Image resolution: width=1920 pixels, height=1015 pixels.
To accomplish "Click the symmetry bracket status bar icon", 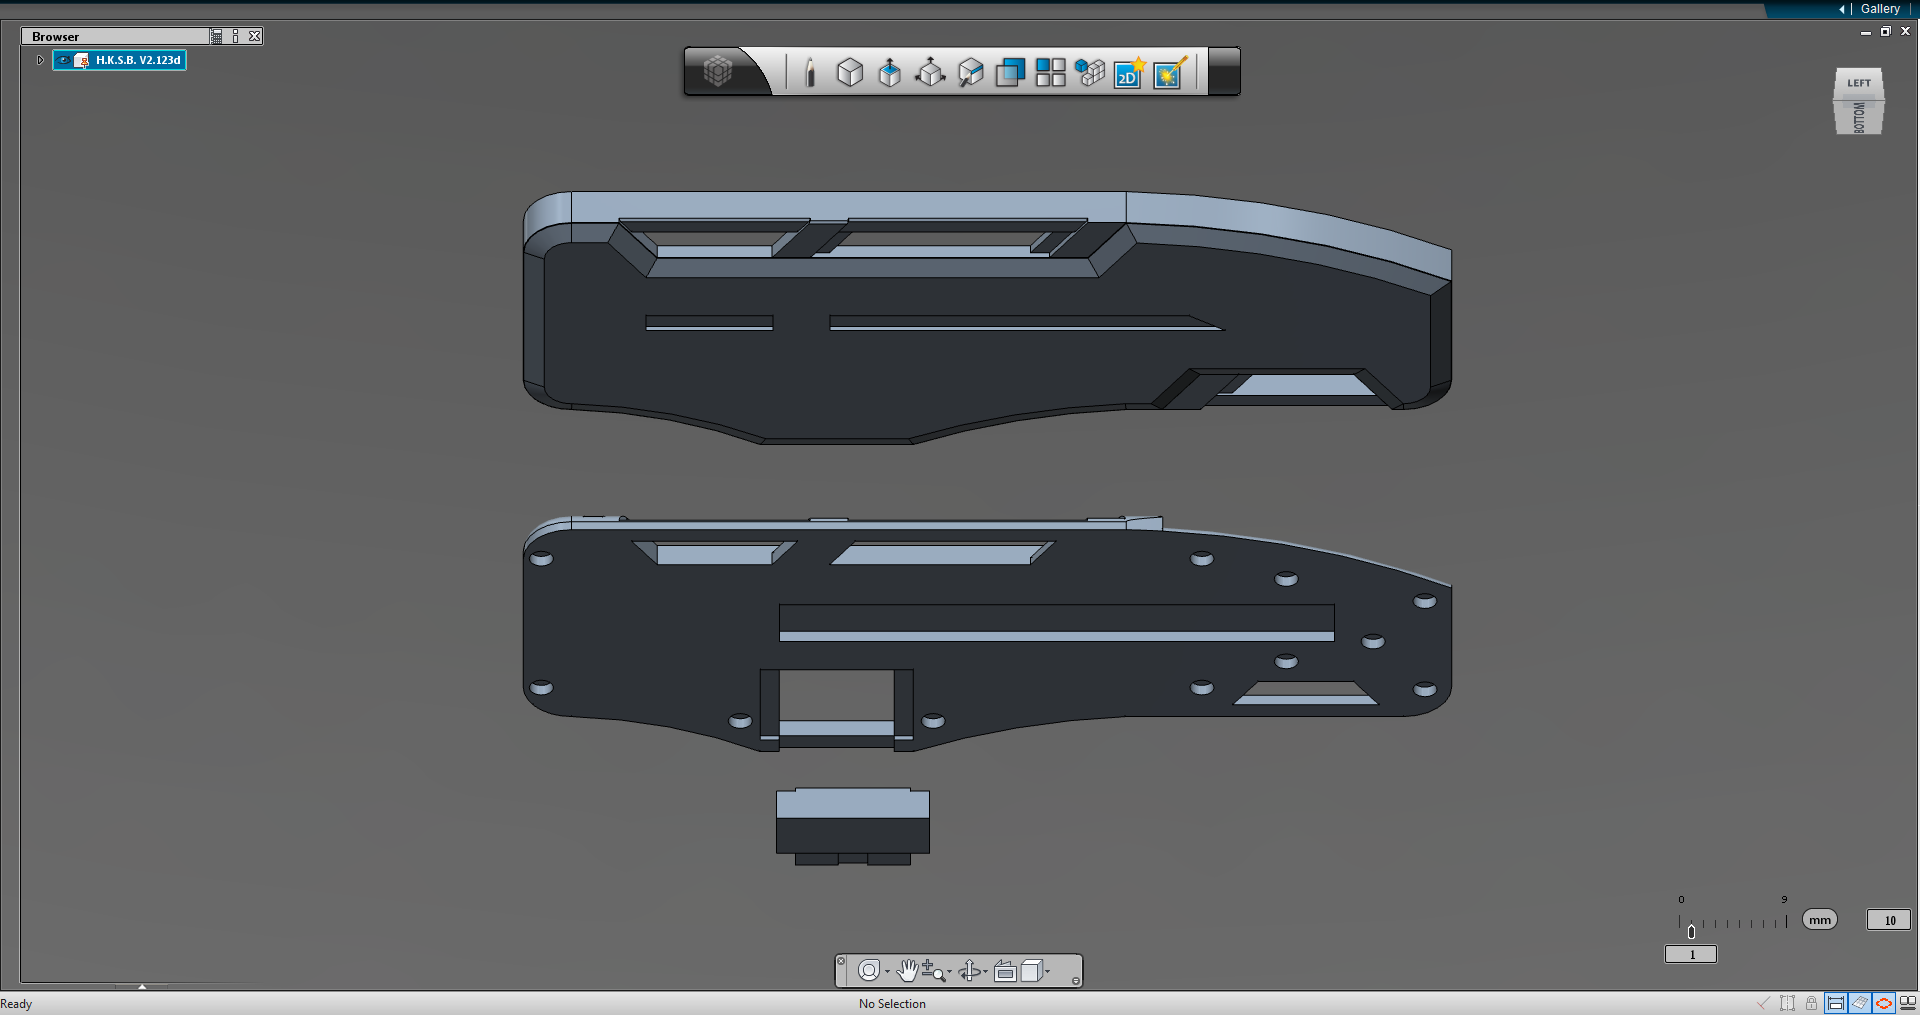I will pyautogui.click(x=1787, y=1003).
